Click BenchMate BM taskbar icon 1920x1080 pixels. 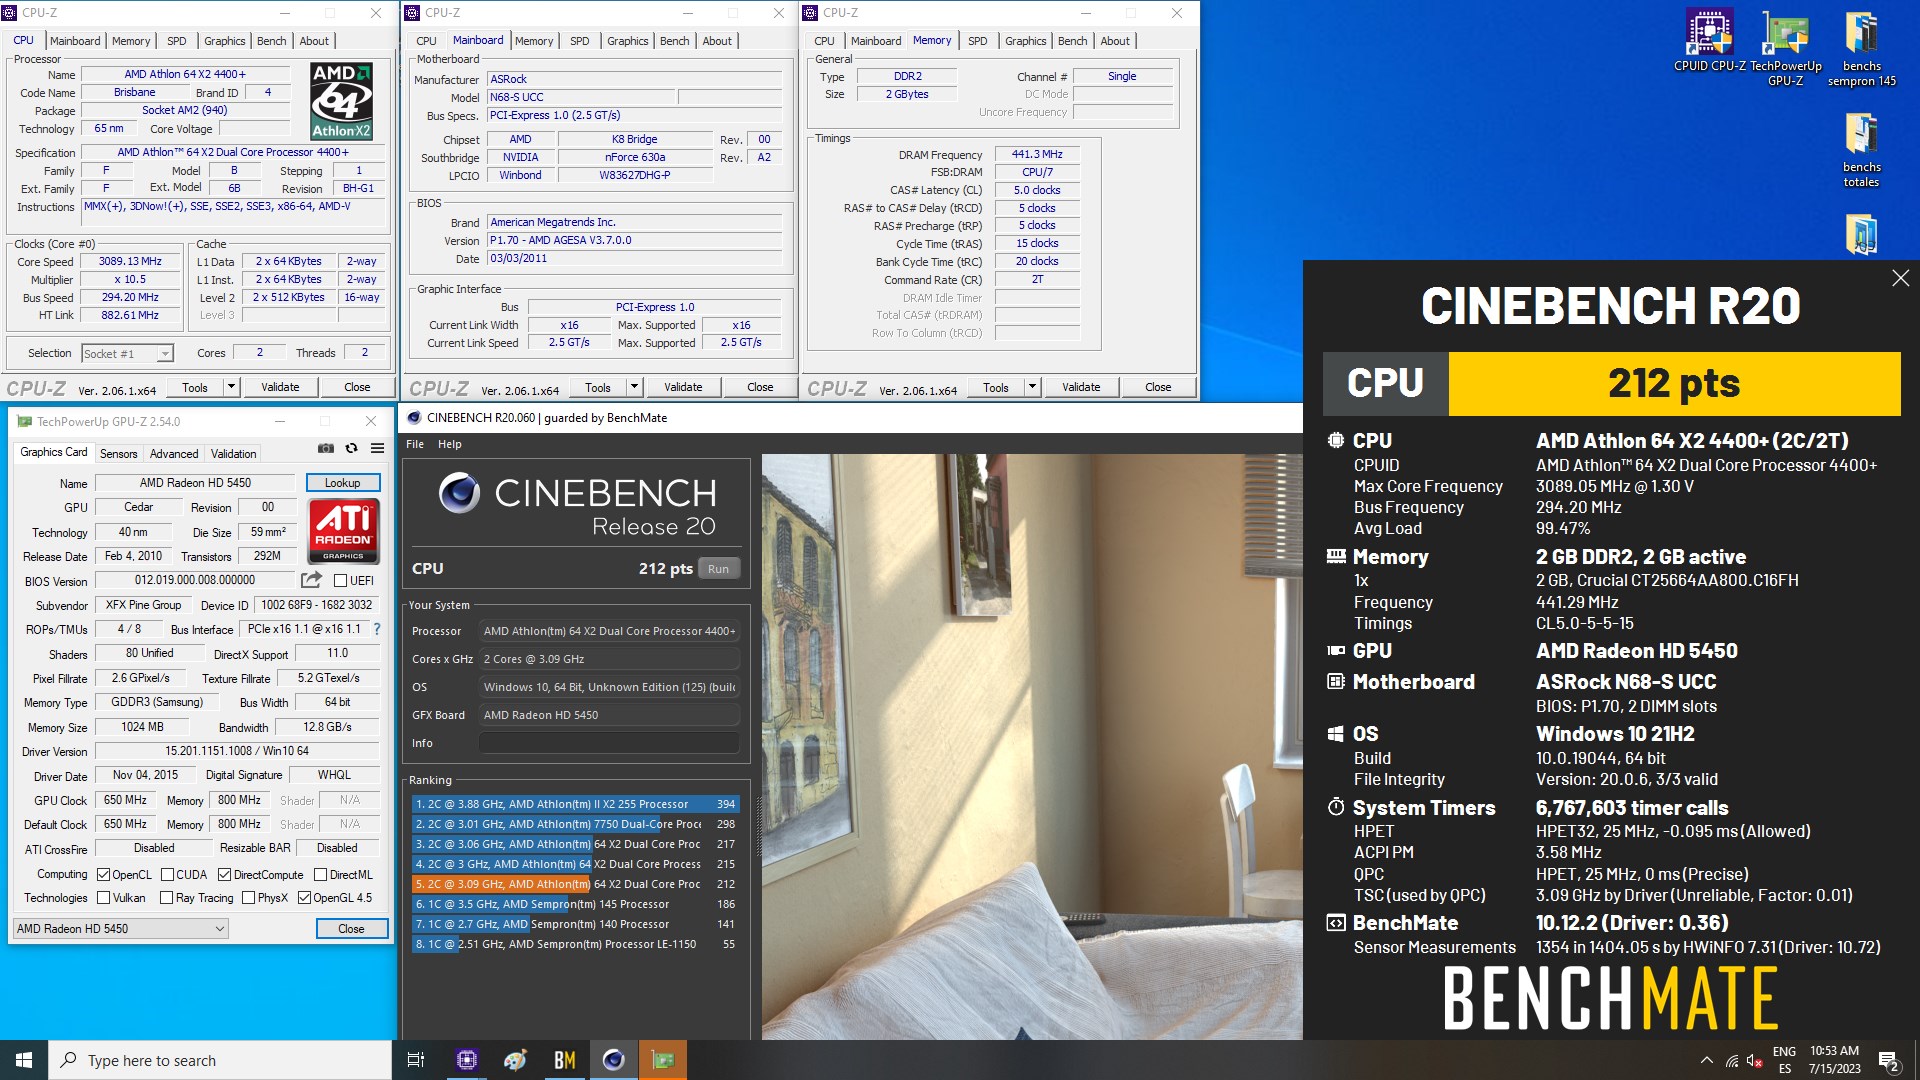564,1060
